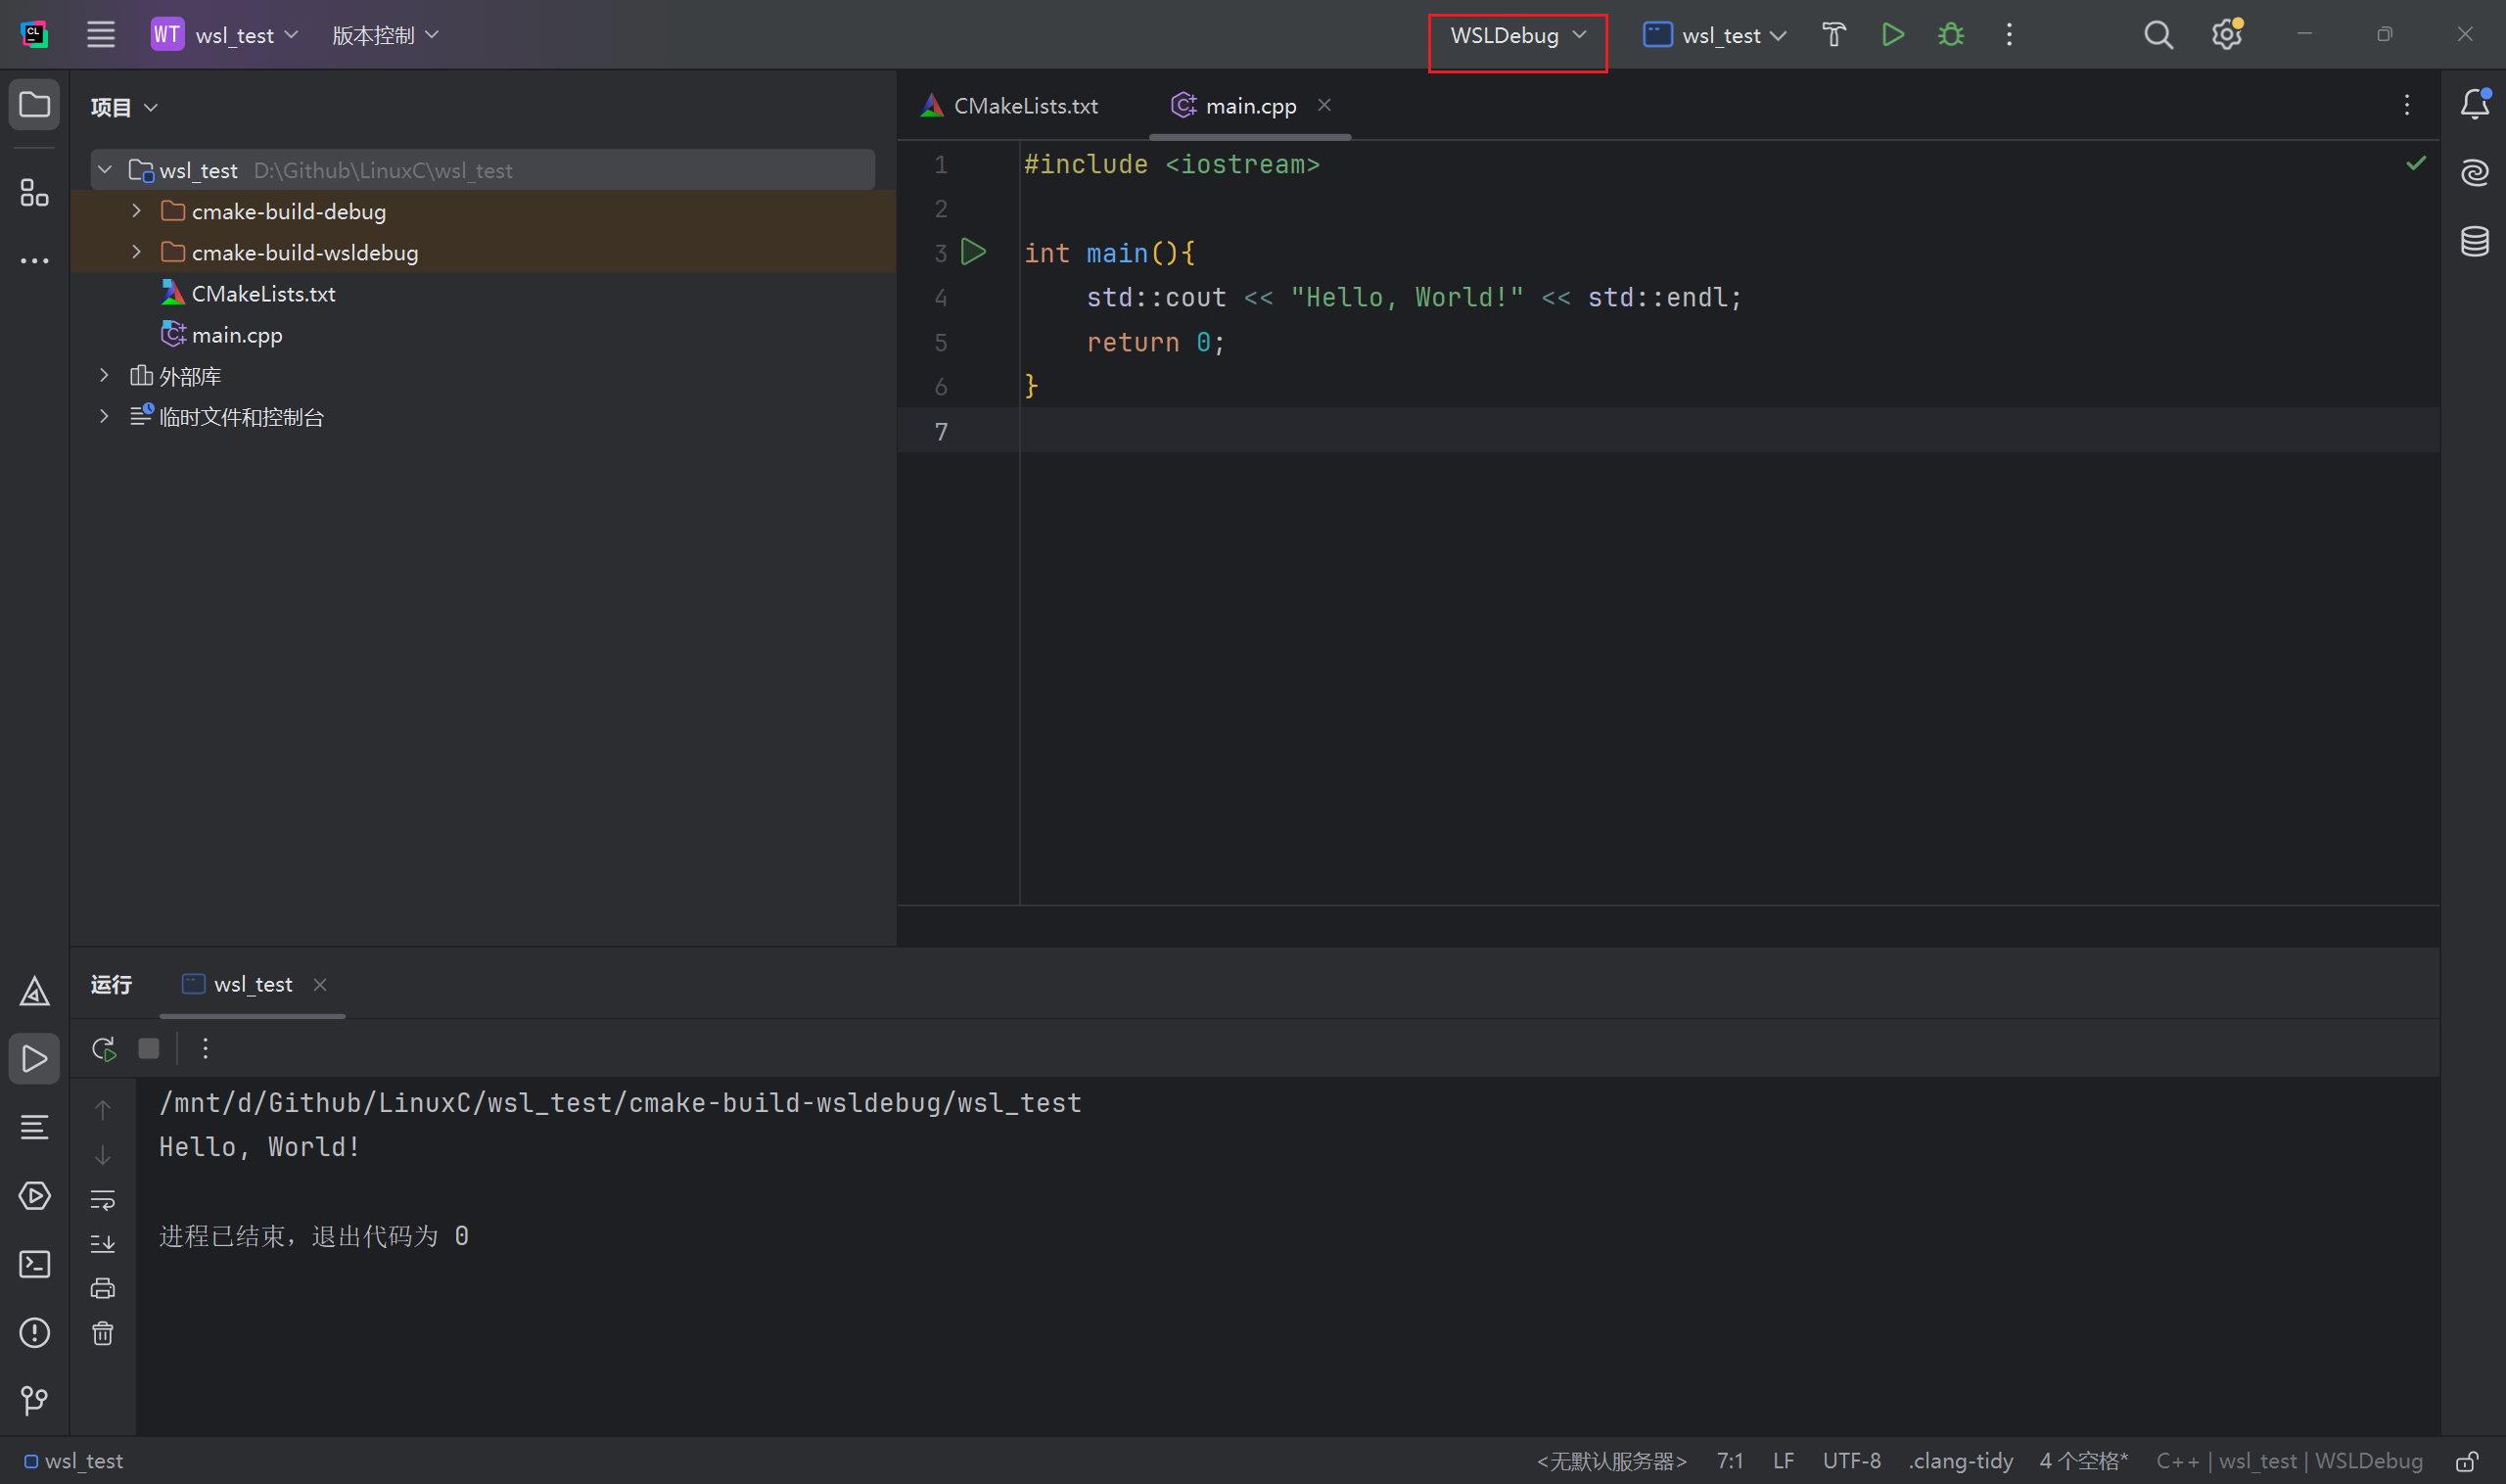The width and height of the screenshot is (2506, 1484).
Task: Click the gutter run arrow beside main()
Action: point(973,252)
